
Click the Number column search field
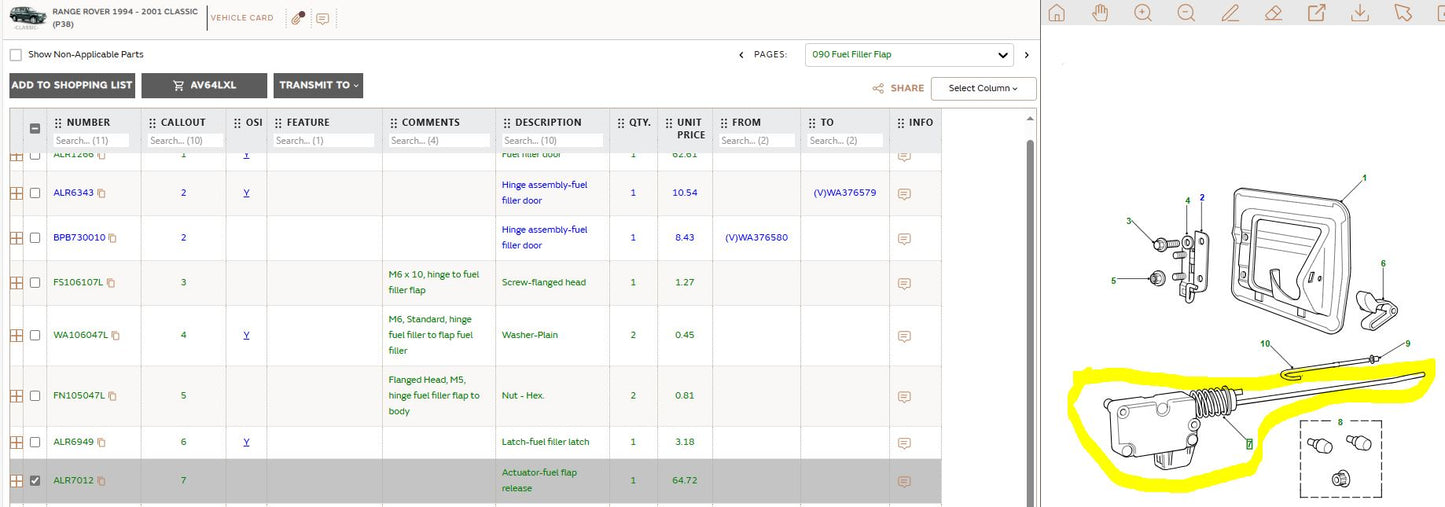click(91, 141)
